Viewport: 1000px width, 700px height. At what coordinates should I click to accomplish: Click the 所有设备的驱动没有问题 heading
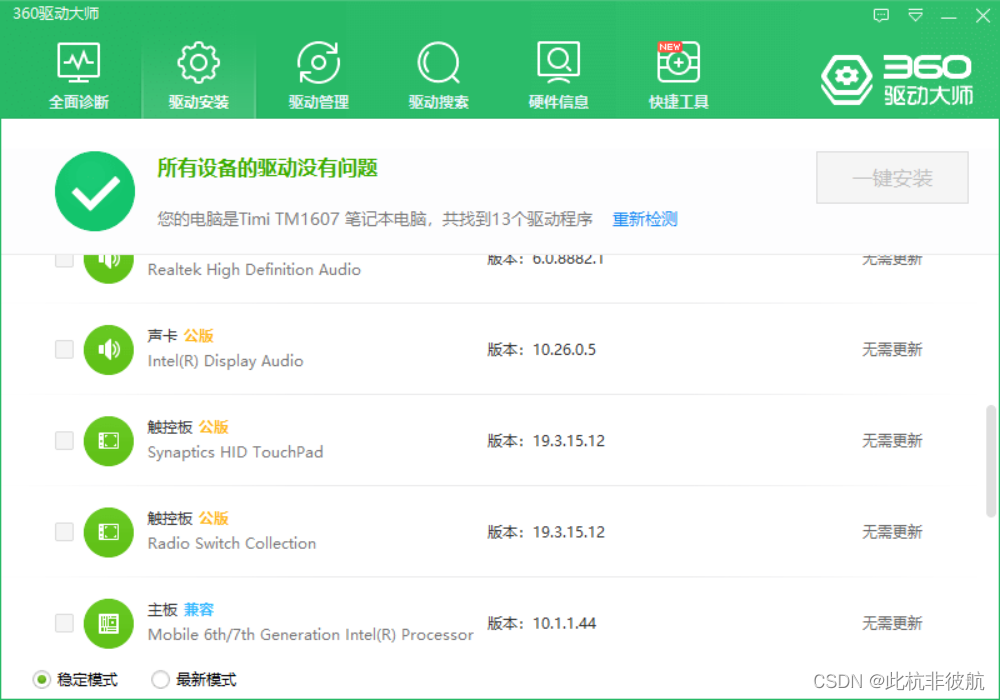(267, 168)
